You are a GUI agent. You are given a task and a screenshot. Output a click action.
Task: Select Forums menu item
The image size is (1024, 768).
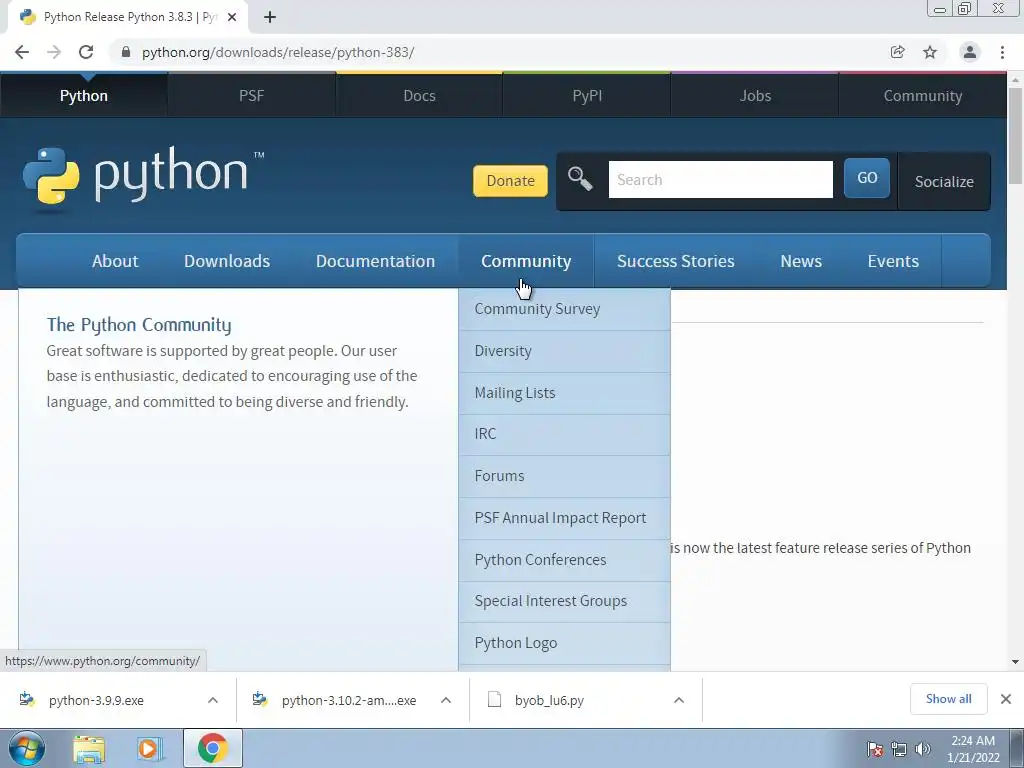564,476
